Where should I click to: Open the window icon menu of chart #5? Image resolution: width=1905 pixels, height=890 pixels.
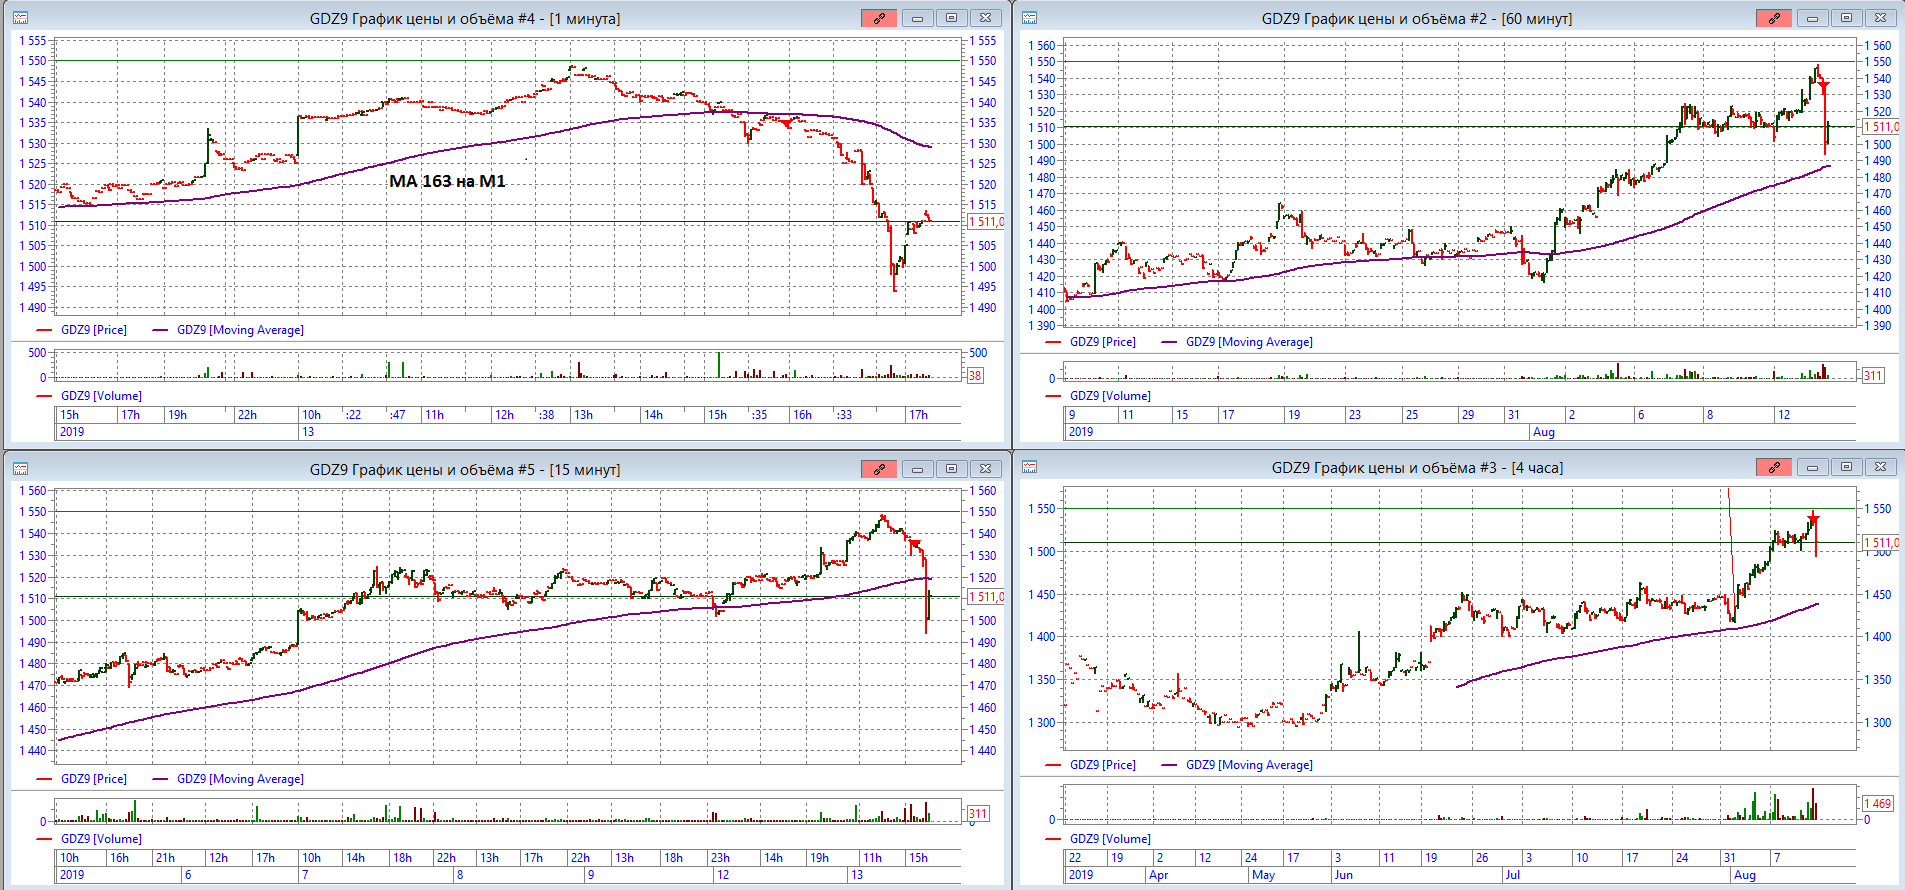(x=20, y=469)
